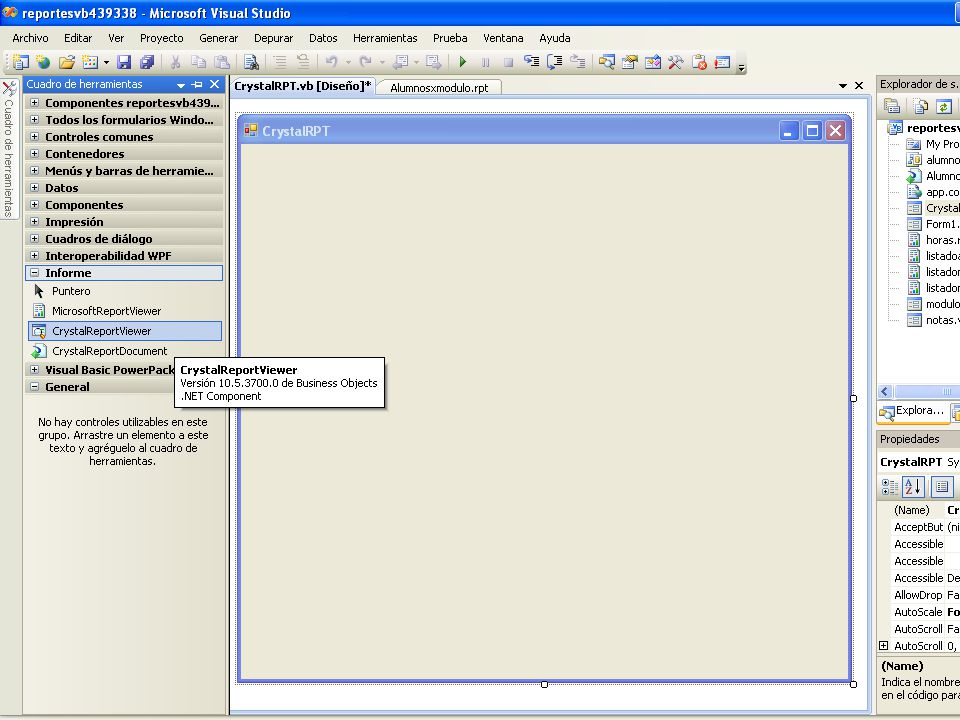Click Show All Files icon in solution explorer
The width and height of the screenshot is (960, 720).
click(920, 107)
